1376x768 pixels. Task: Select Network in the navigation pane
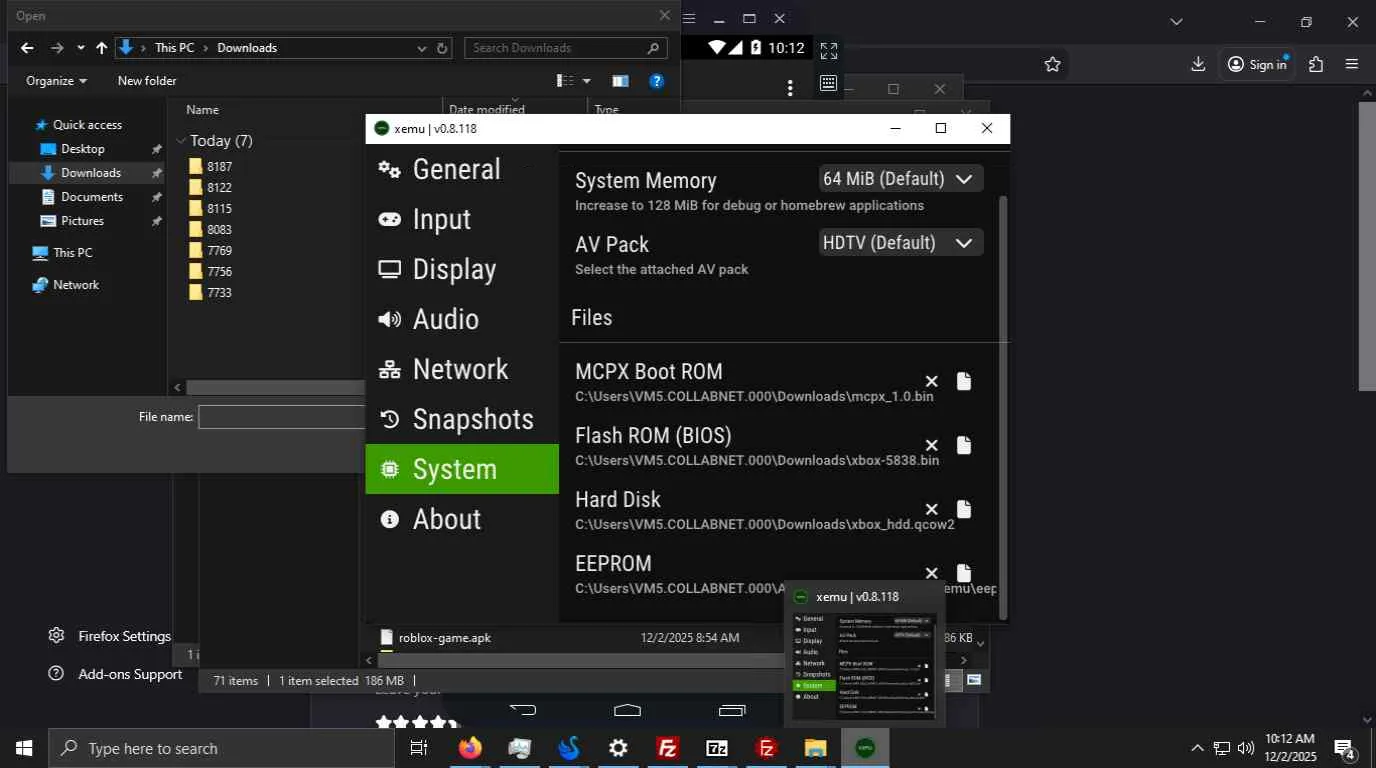click(x=76, y=285)
